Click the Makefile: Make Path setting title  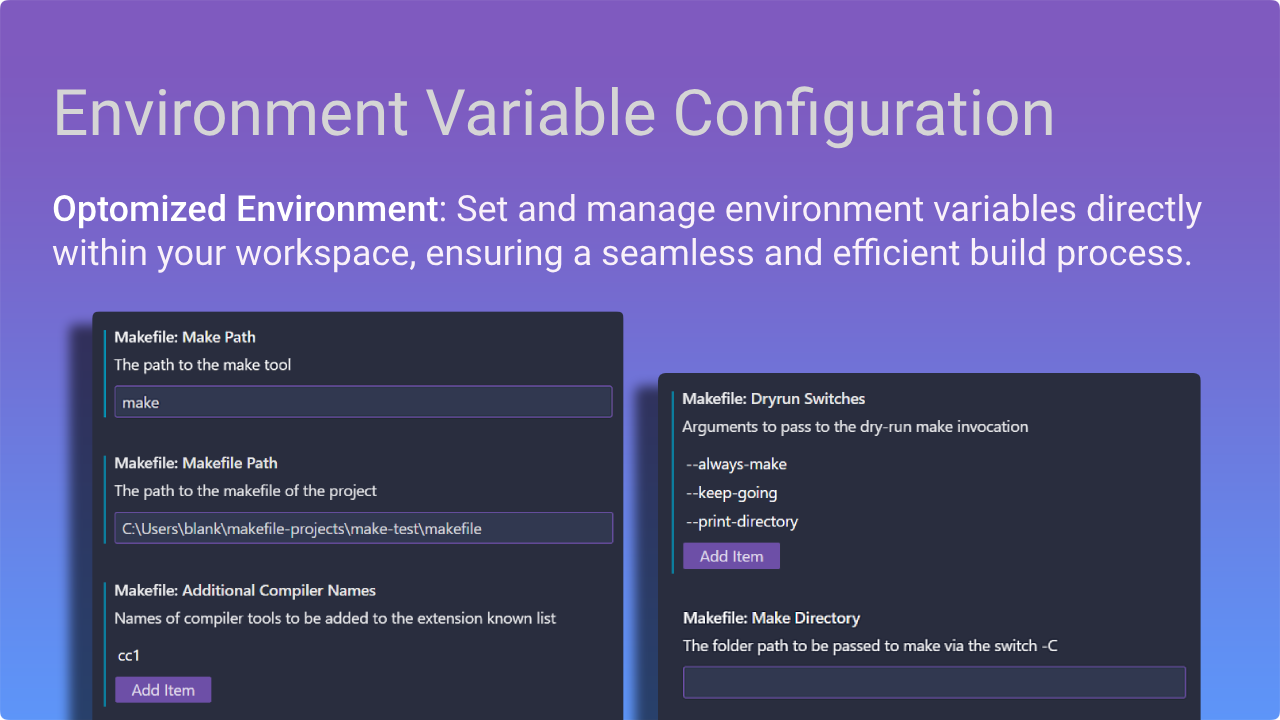tap(185, 337)
